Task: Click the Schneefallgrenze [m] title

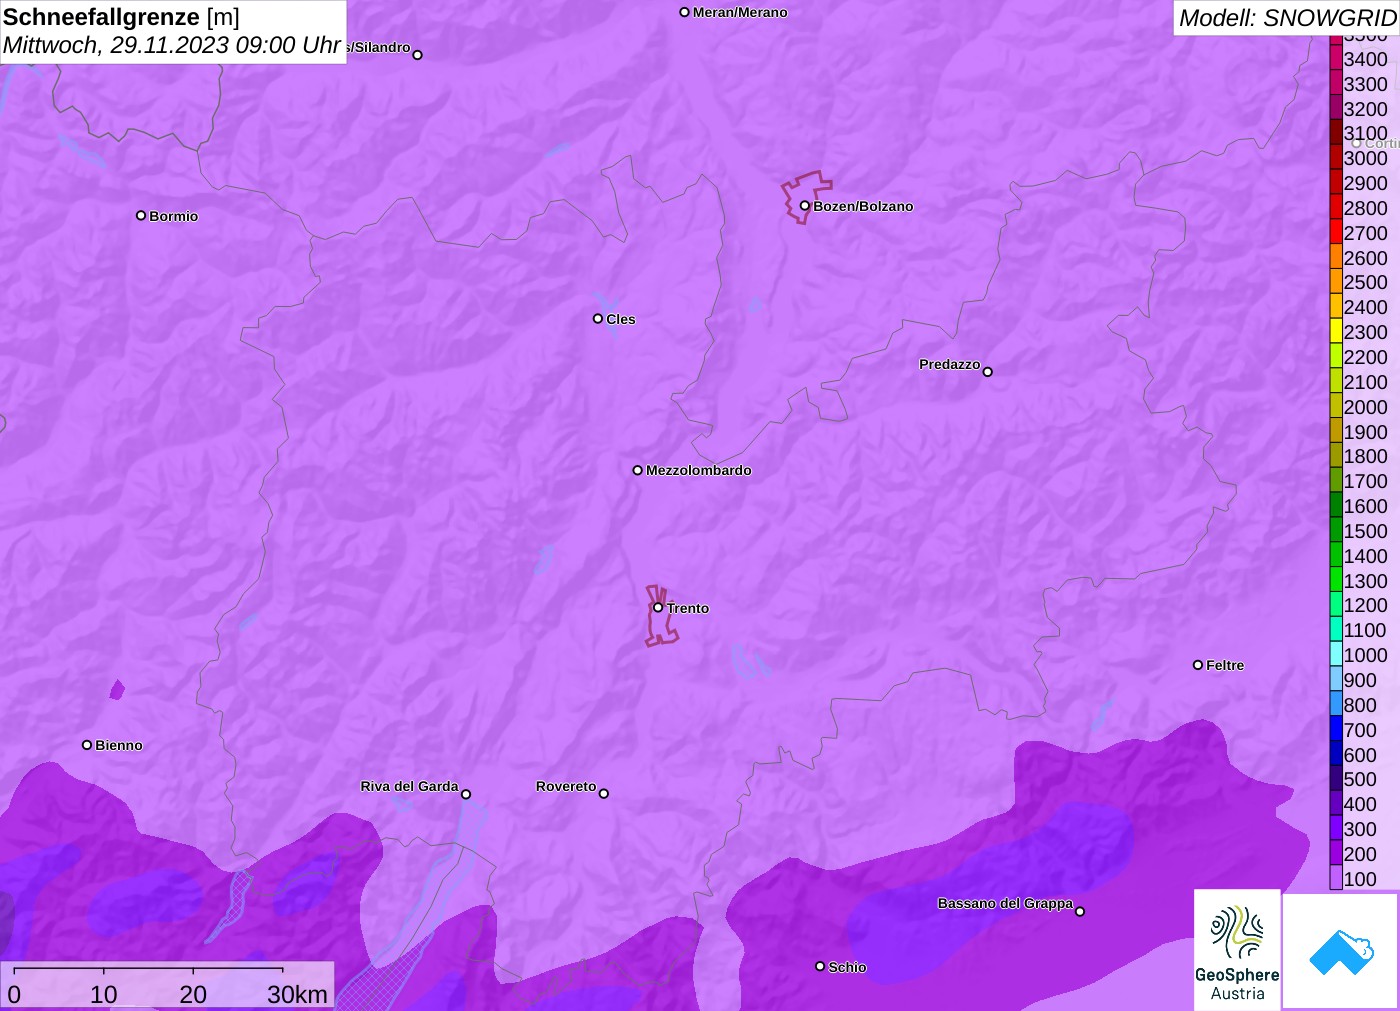Action: point(121,17)
